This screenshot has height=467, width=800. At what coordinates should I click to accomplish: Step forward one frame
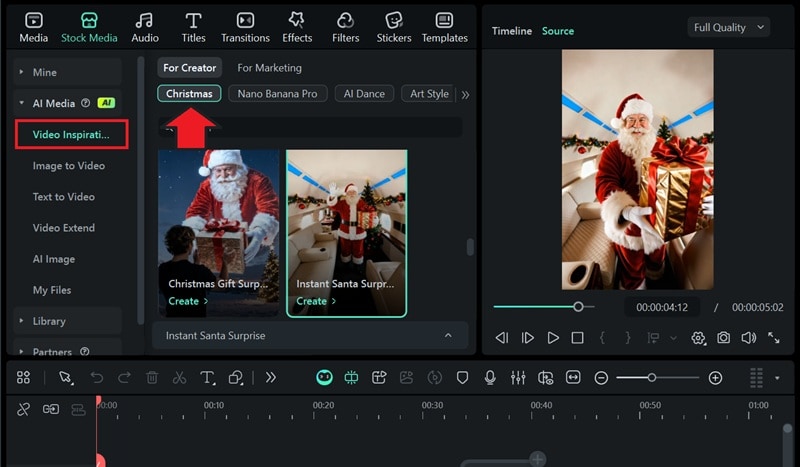528,337
